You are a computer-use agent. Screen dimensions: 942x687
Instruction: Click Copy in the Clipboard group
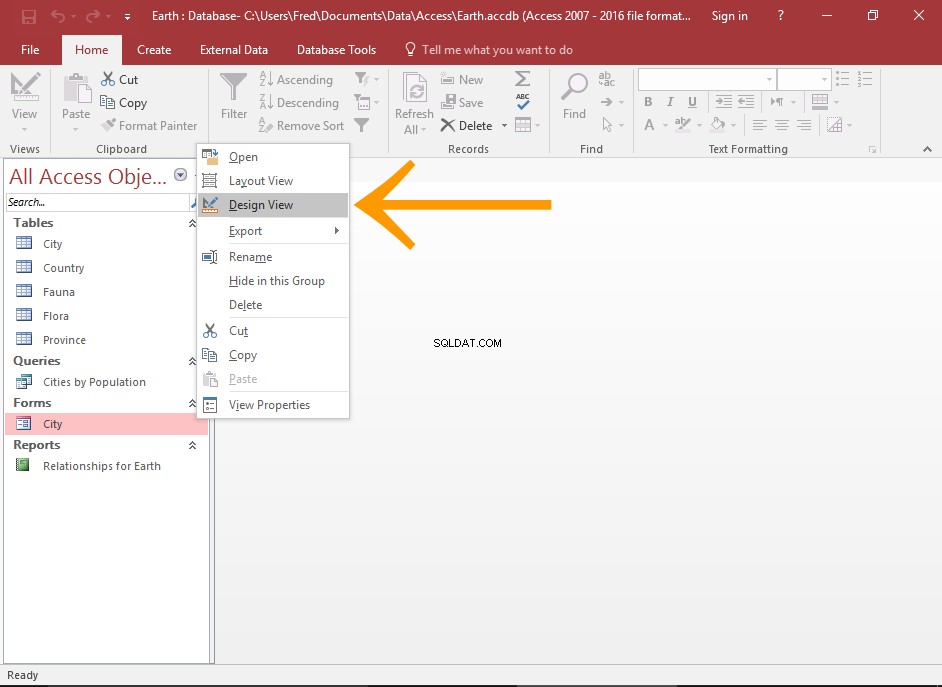[x=124, y=103]
